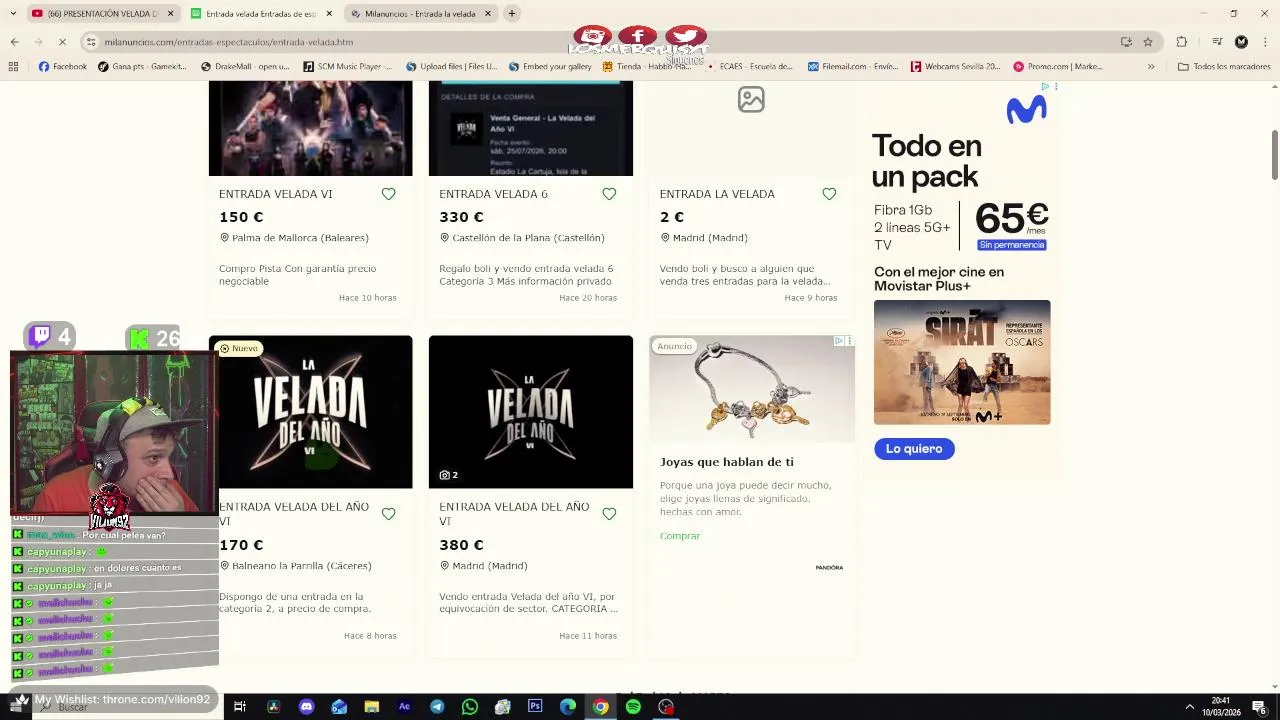This screenshot has width=1280, height=720.
Task: Open the Webcams Sevilla bookmark
Action: 955,67
